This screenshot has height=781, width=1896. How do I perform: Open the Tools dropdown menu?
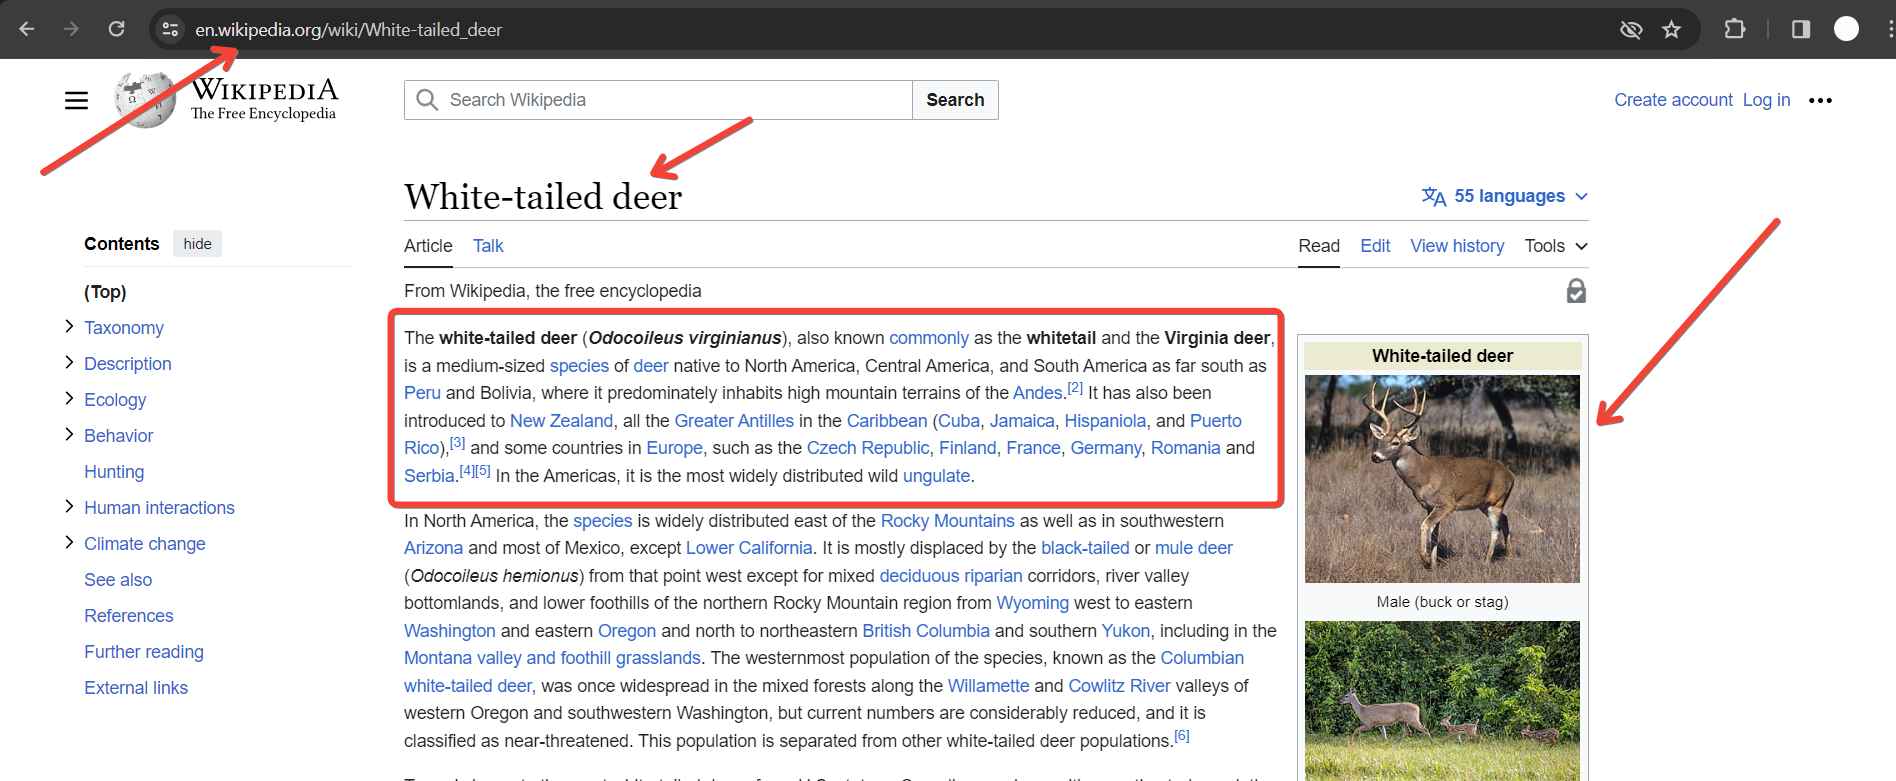coord(1556,246)
